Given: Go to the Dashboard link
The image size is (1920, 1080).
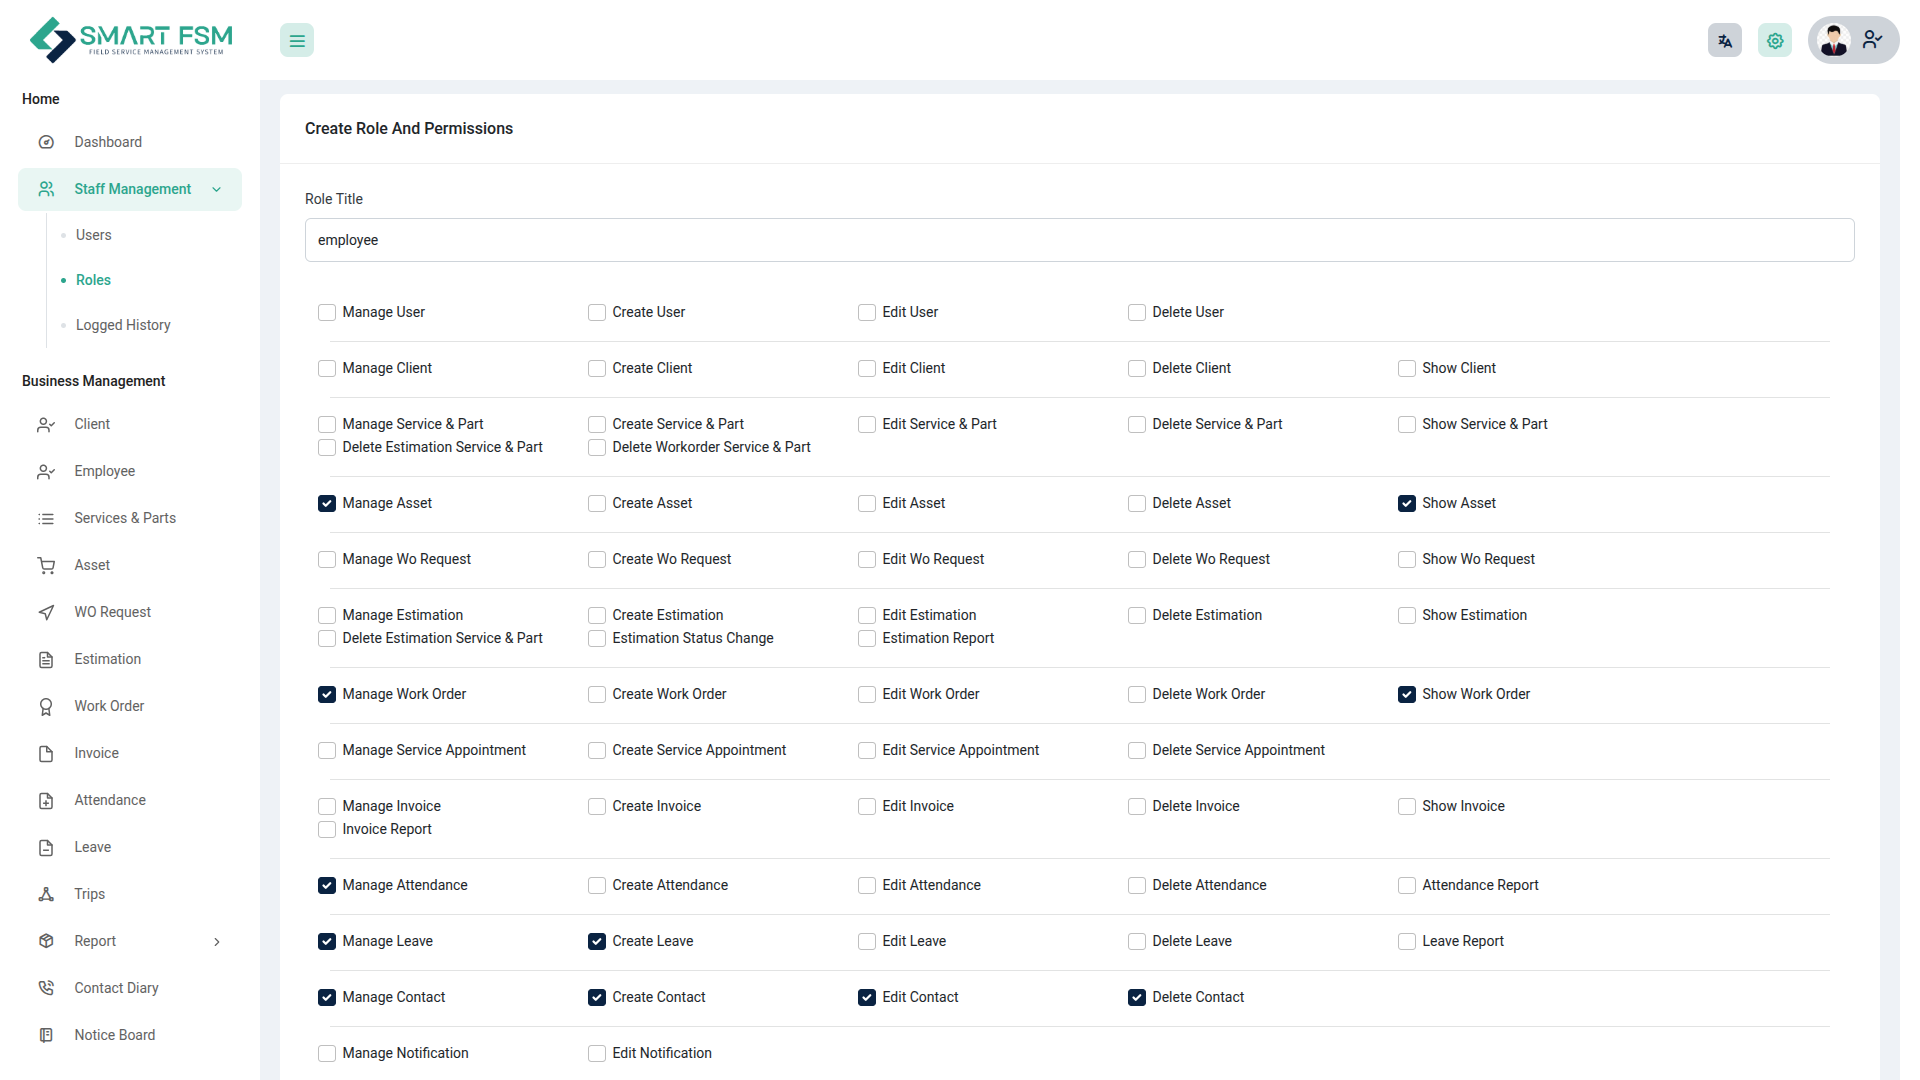Looking at the screenshot, I should pos(108,143).
